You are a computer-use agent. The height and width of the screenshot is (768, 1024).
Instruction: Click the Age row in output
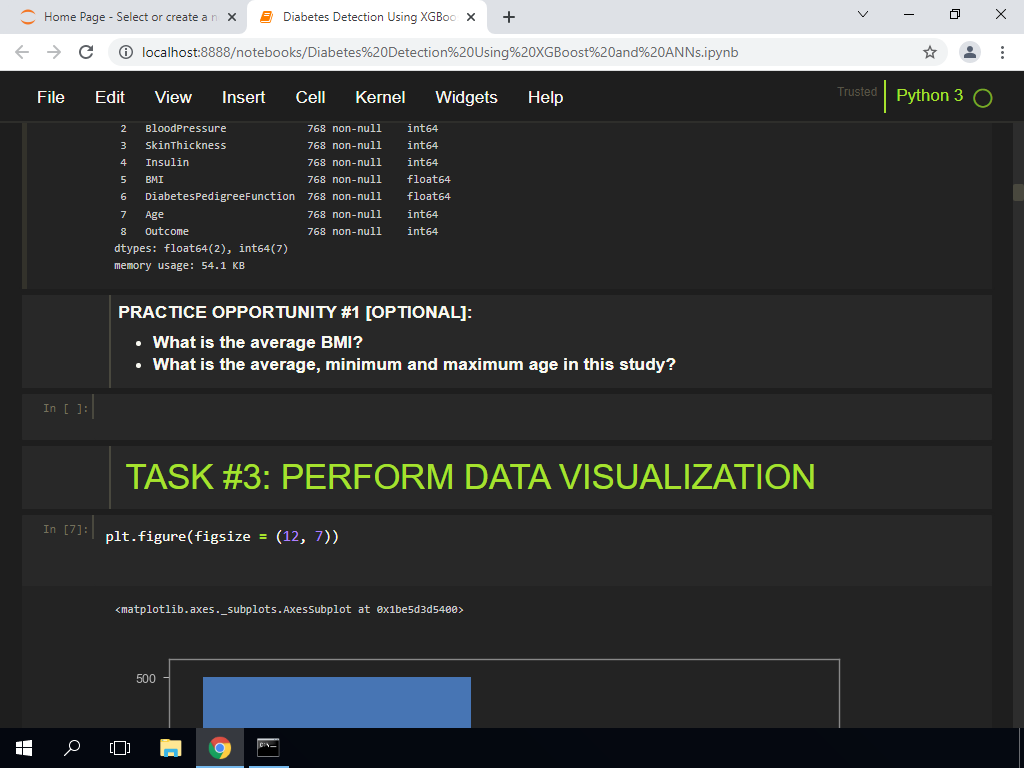coord(279,214)
